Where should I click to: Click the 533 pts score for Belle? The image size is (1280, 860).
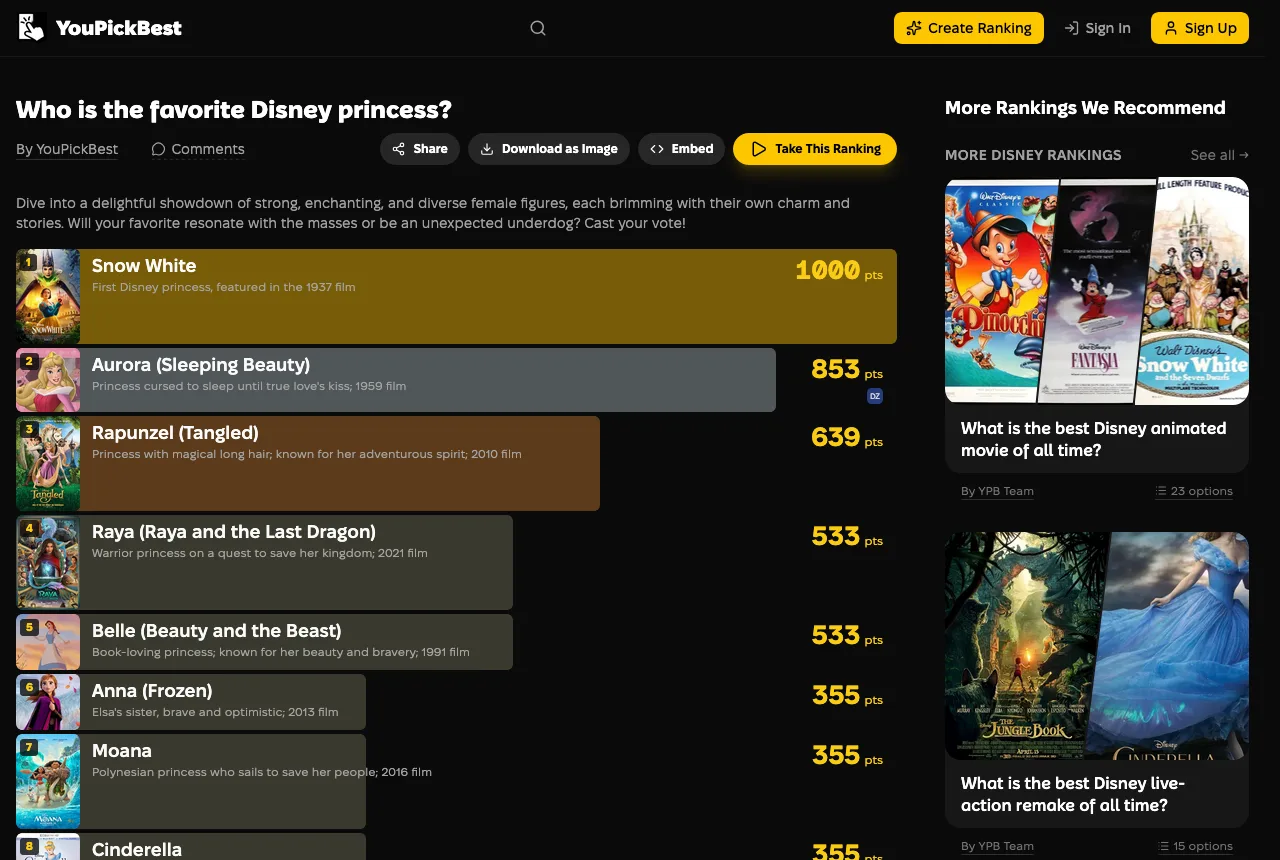click(847, 635)
